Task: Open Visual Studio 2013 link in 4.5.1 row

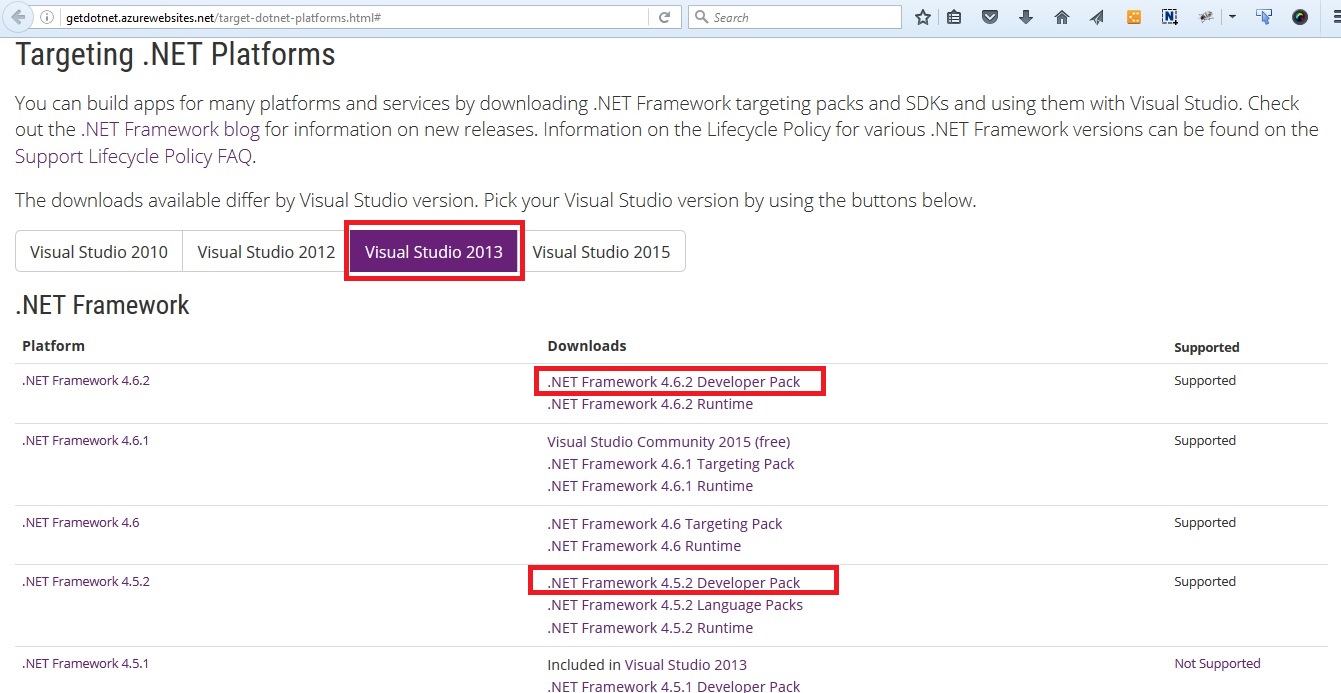Action: [686, 665]
